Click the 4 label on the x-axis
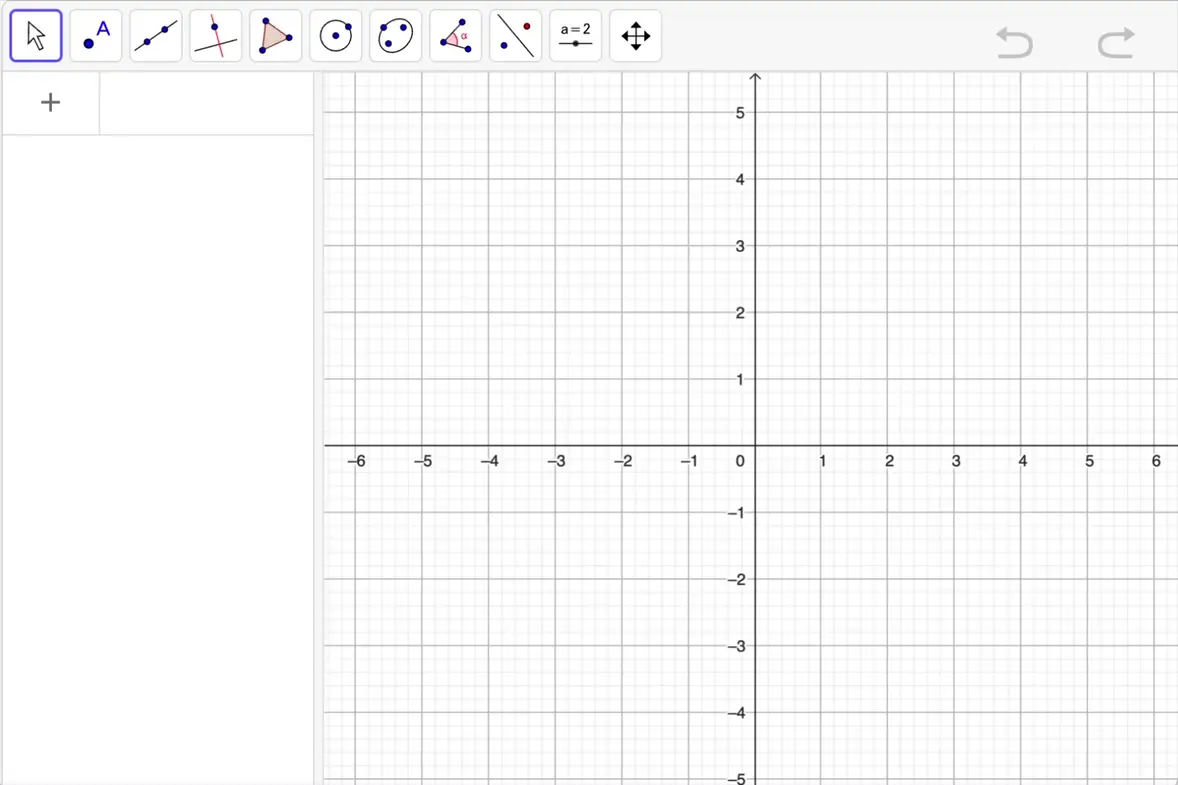 (x=1023, y=461)
